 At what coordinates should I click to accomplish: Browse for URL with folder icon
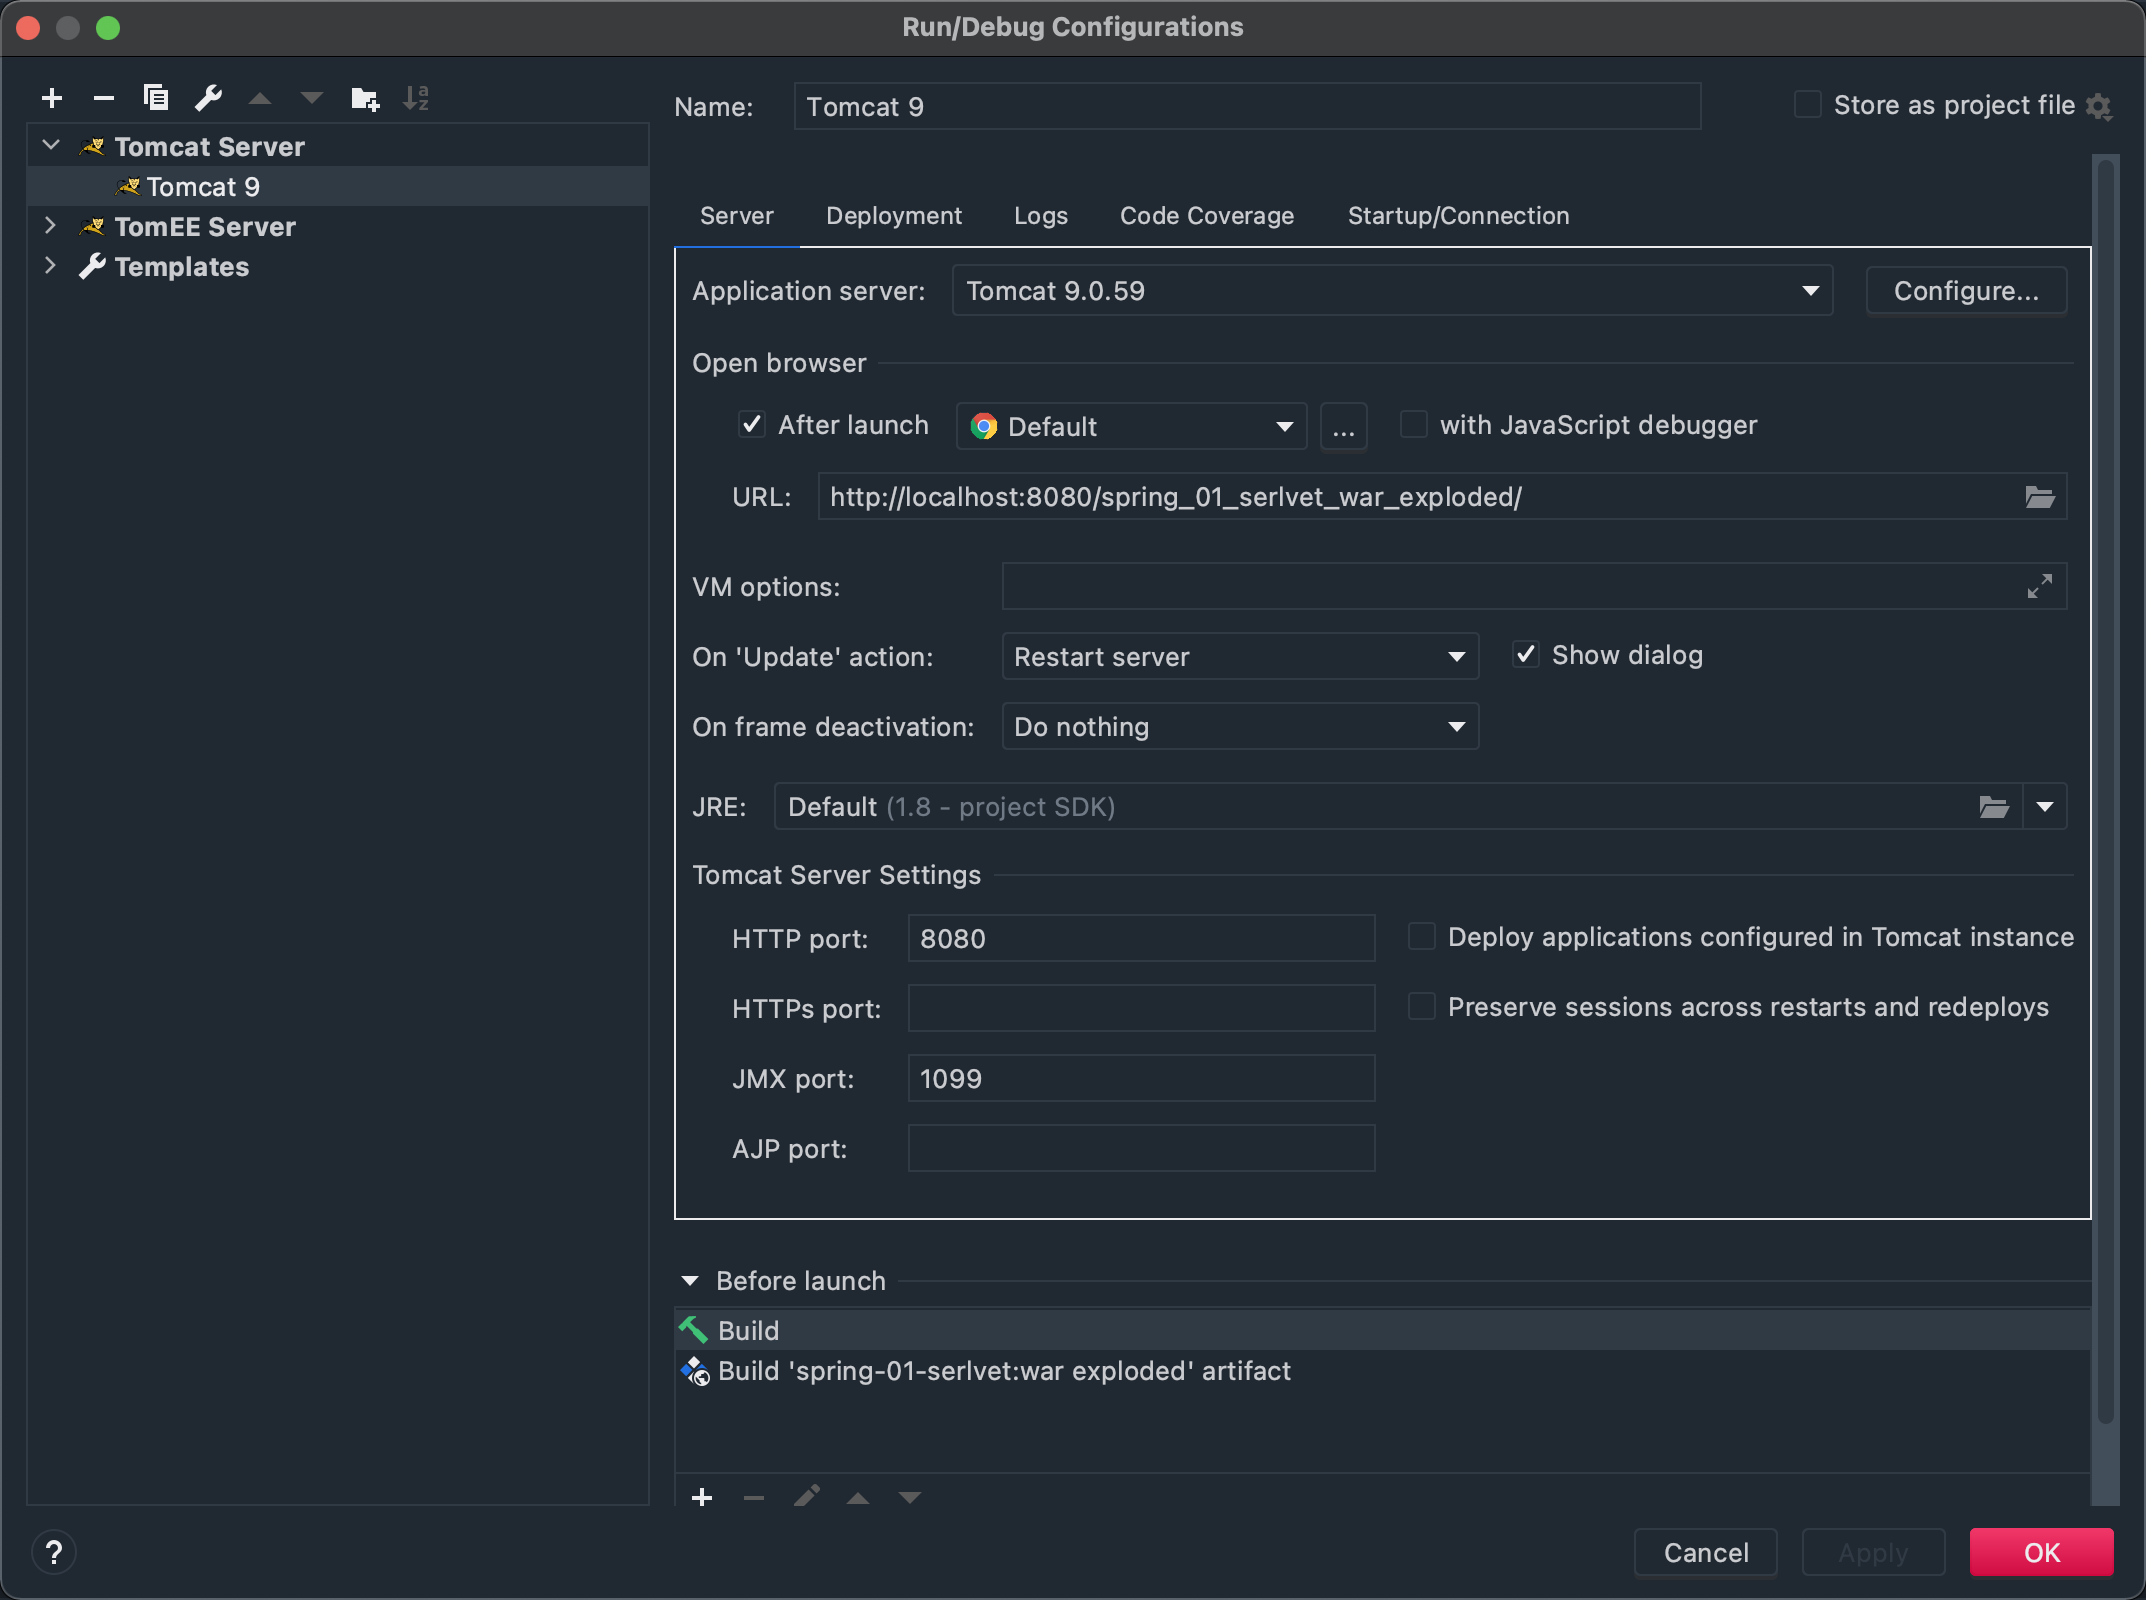2039,497
